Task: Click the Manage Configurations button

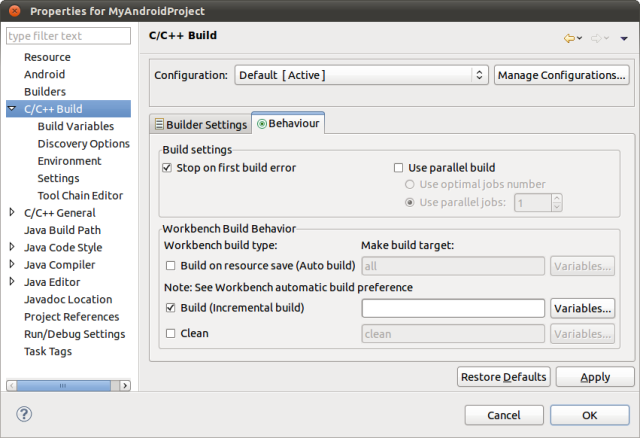Action: [561, 75]
